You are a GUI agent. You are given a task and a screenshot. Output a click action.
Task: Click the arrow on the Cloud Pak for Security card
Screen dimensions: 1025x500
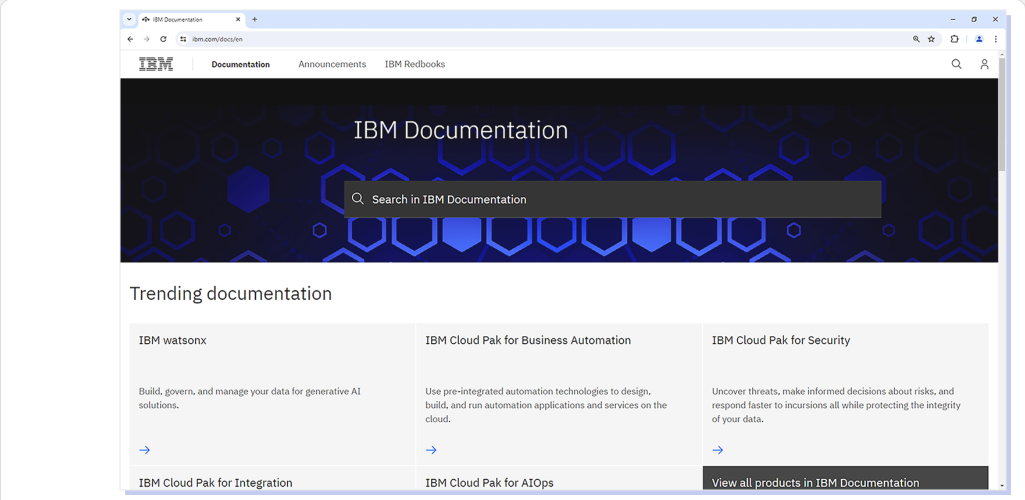[x=718, y=450]
